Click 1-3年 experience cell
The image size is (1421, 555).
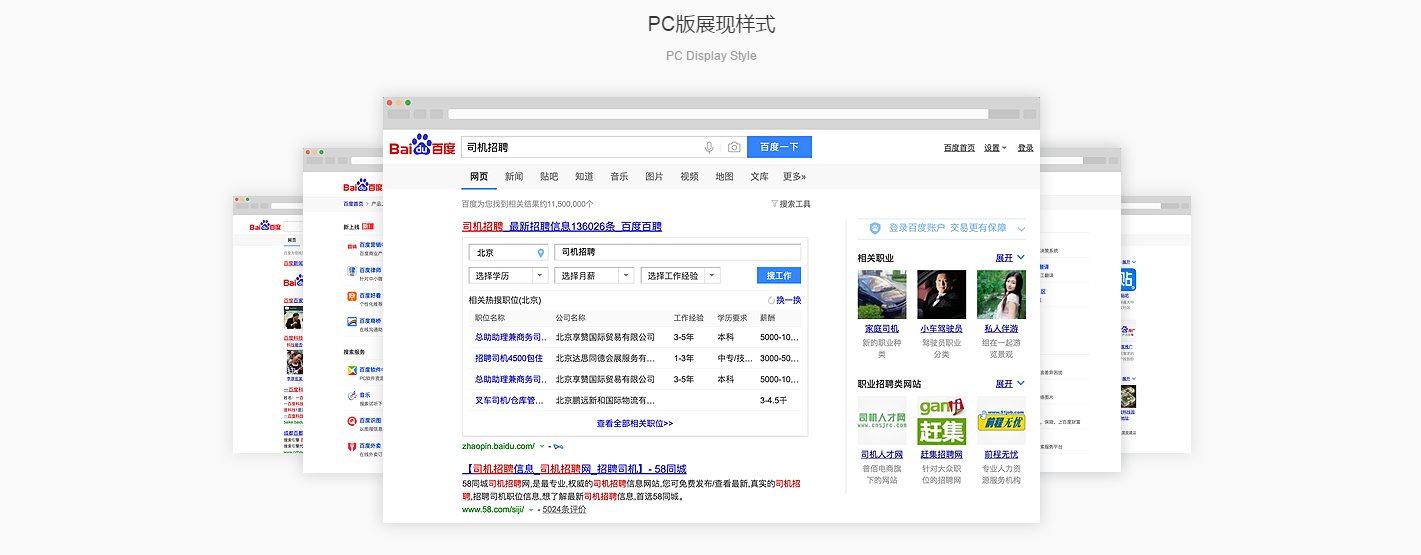coord(684,358)
